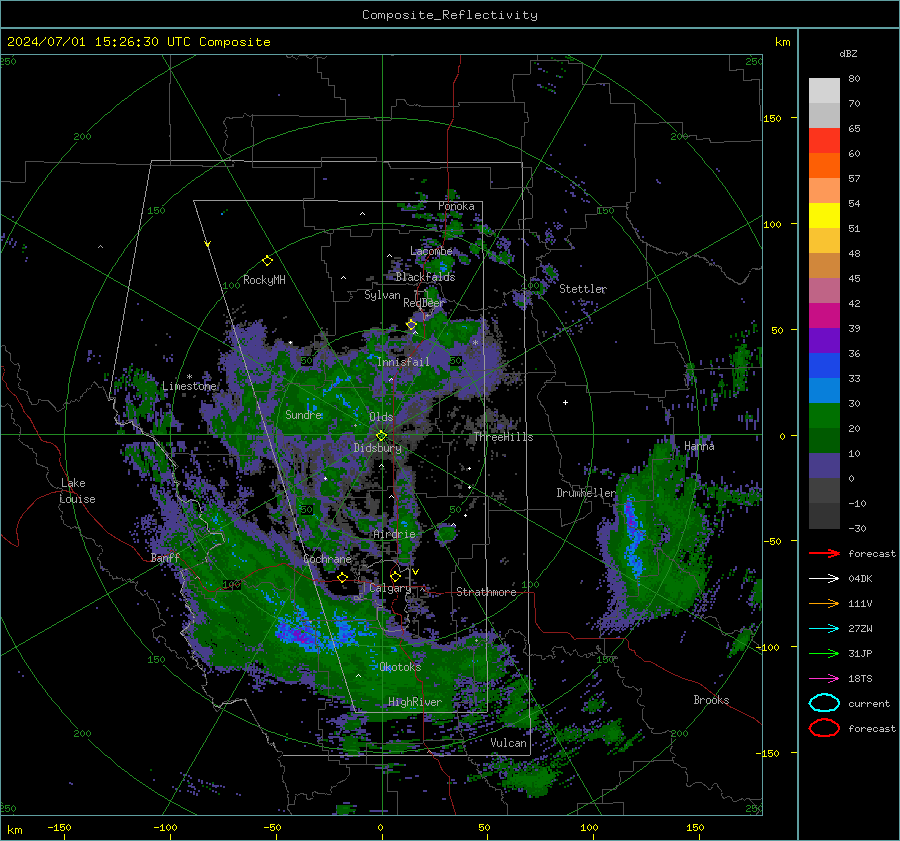The height and width of the screenshot is (841, 900).
Task: Select the tan 45-48 dBZ color swatch
Action: [x=824, y=266]
